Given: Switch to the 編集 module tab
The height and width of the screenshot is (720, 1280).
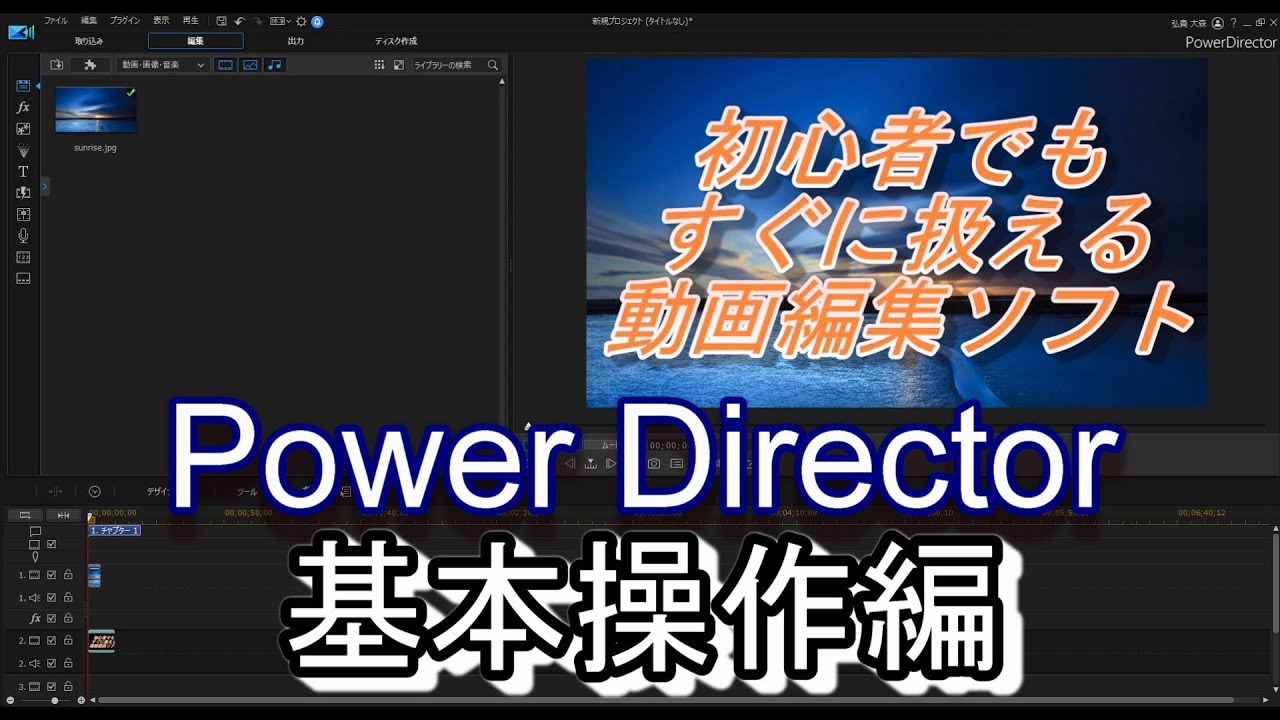Looking at the screenshot, I should pos(195,41).
